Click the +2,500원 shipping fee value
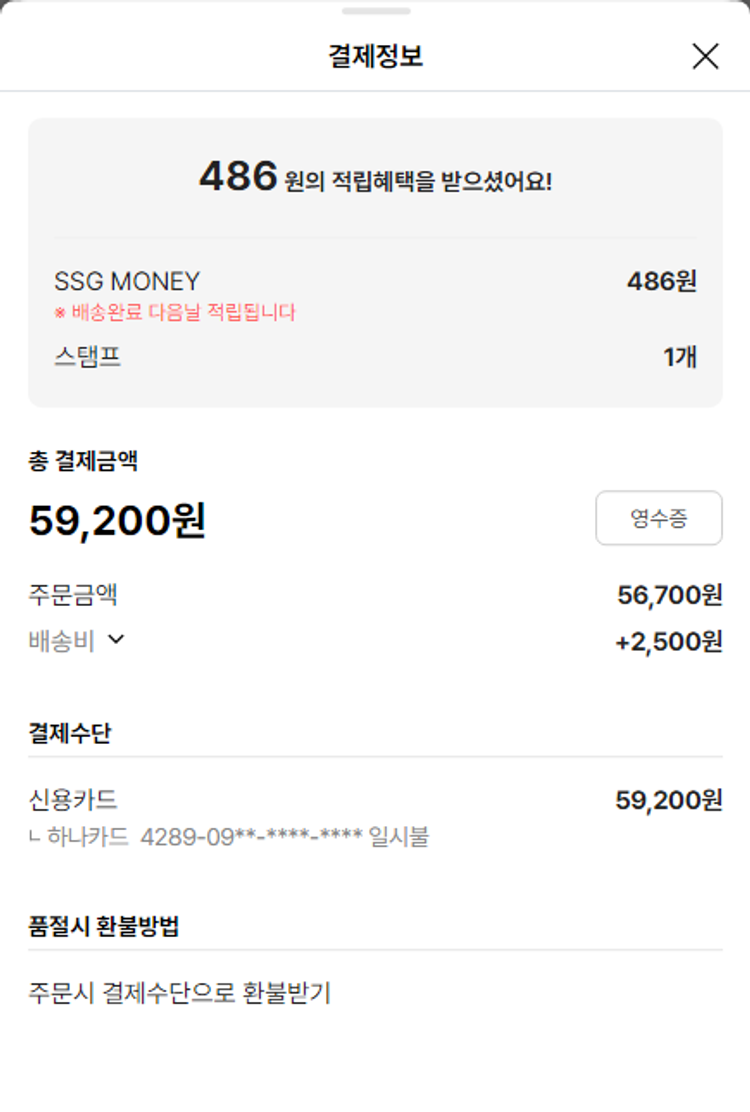Screen dimensions: 750x1112 (x=668, y=642)
